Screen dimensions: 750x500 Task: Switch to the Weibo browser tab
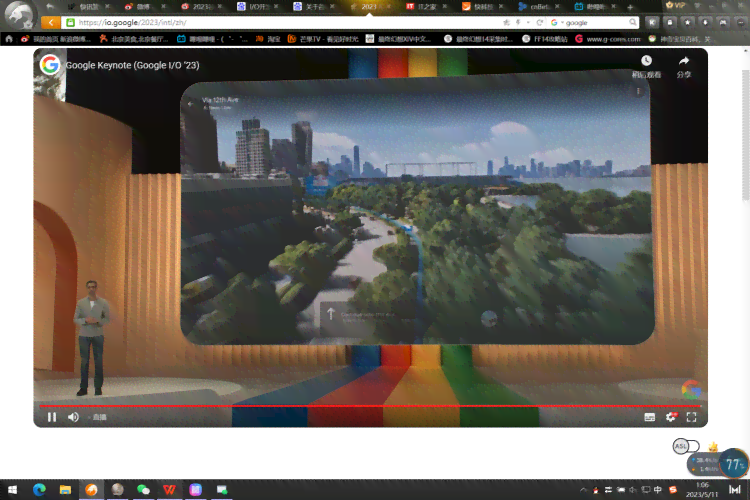(x=143, y=7)
